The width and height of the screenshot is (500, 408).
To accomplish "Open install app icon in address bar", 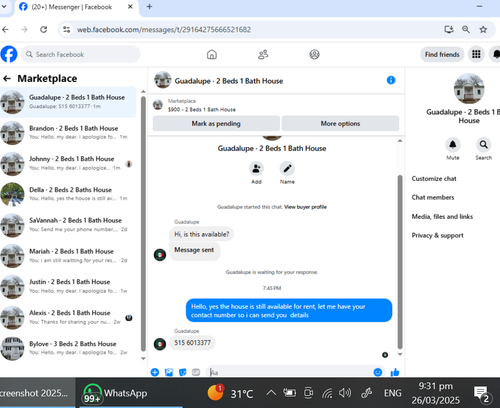I will click(449, 30).
